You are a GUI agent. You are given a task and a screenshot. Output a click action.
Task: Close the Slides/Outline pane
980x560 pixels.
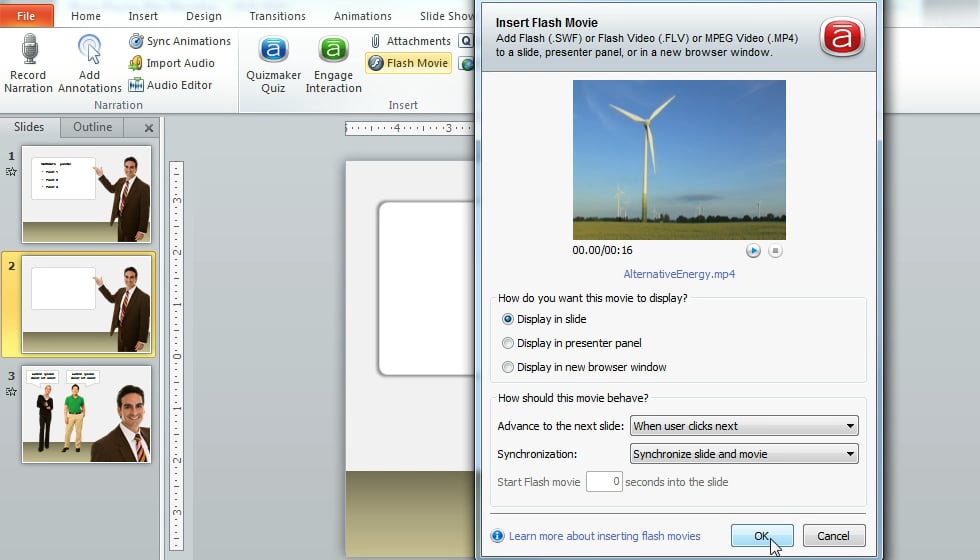(x=149, y=128)
